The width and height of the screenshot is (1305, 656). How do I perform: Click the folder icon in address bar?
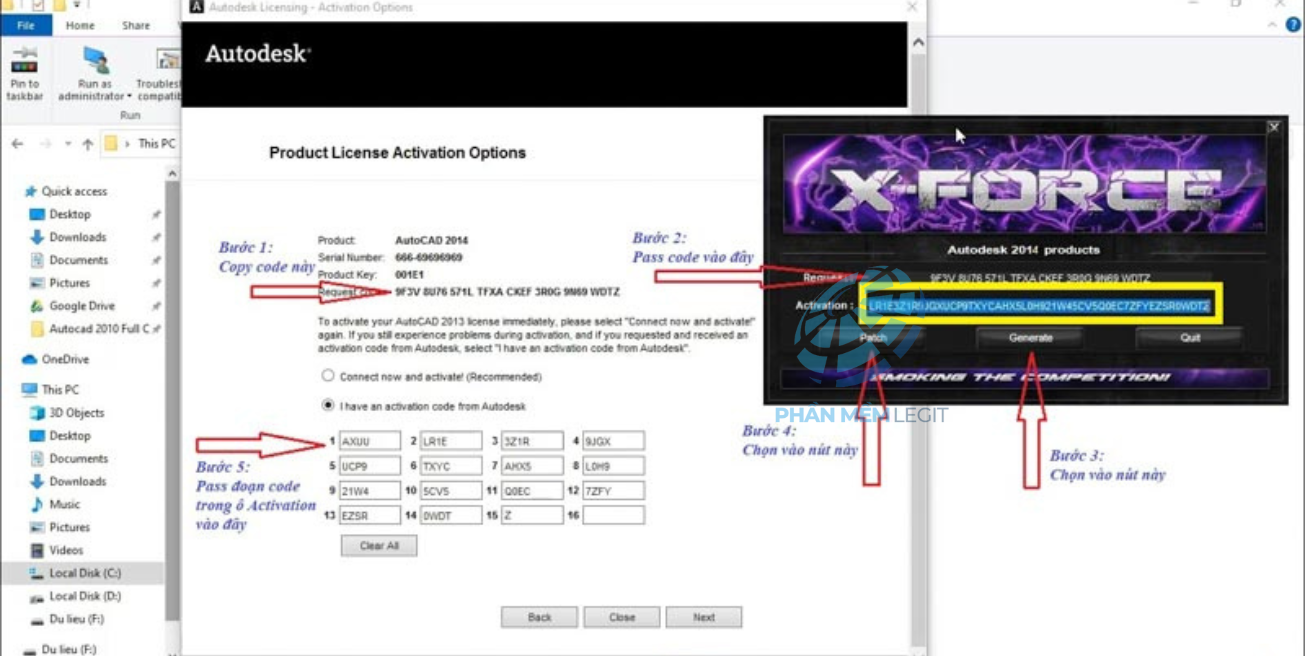(x=111, y=143)
